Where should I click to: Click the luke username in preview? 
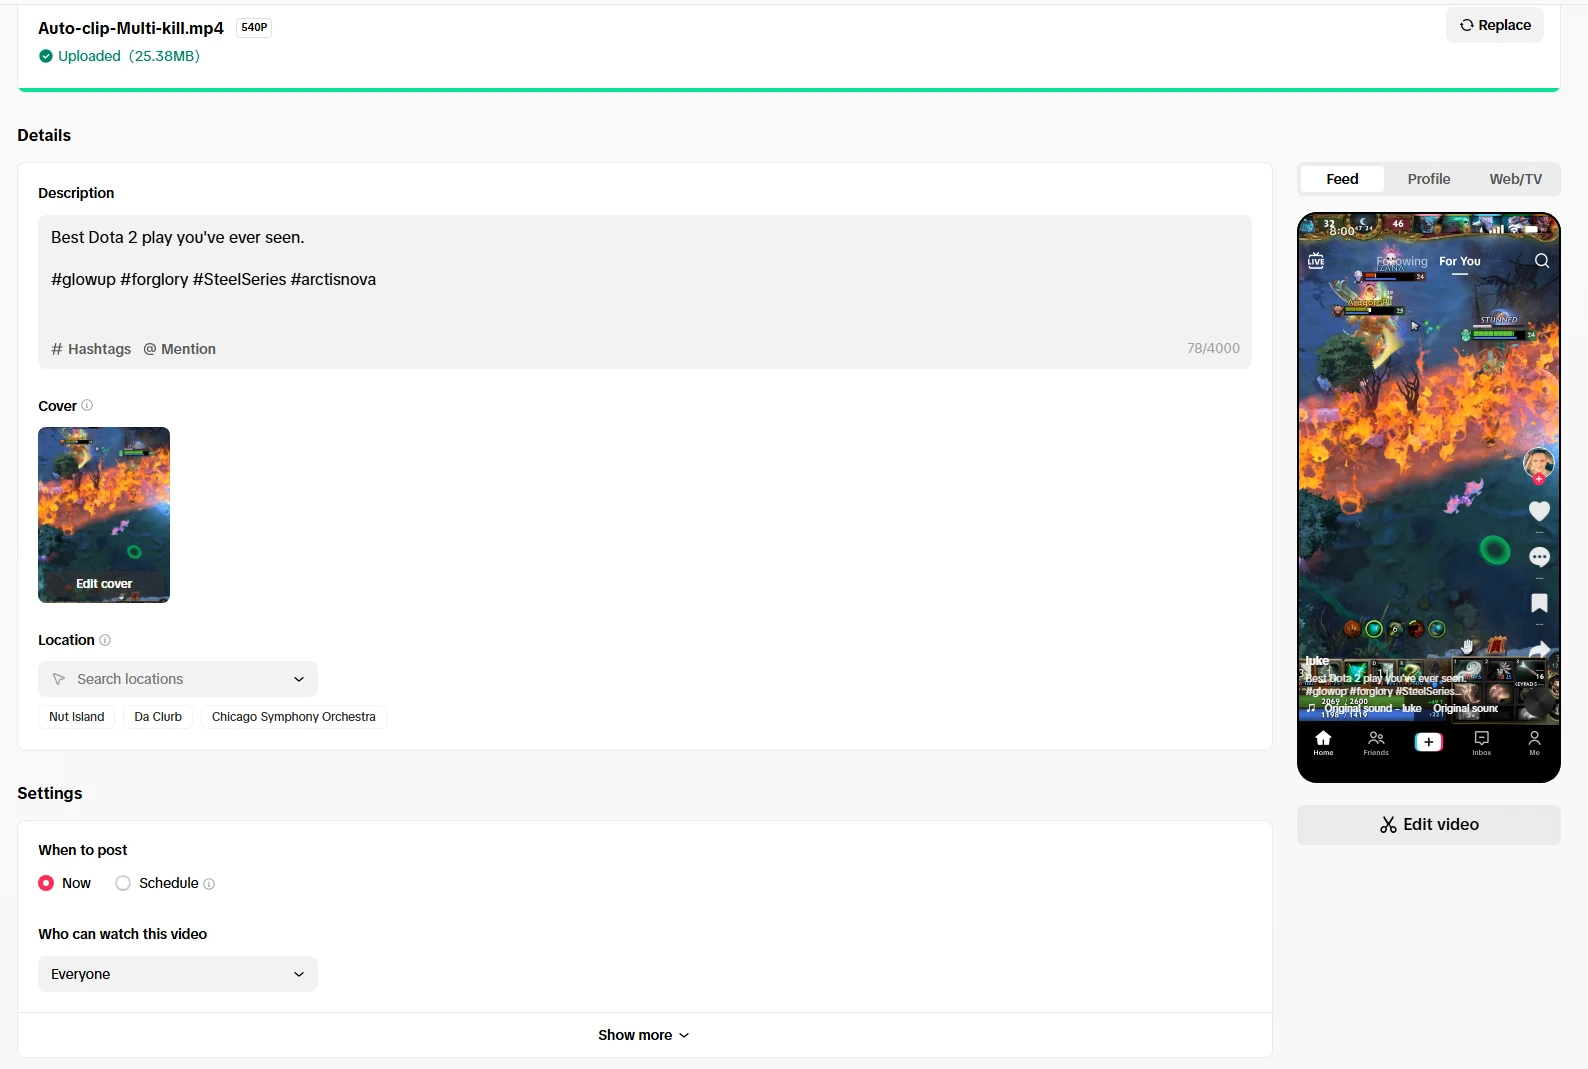click(x=1317, y=661)
